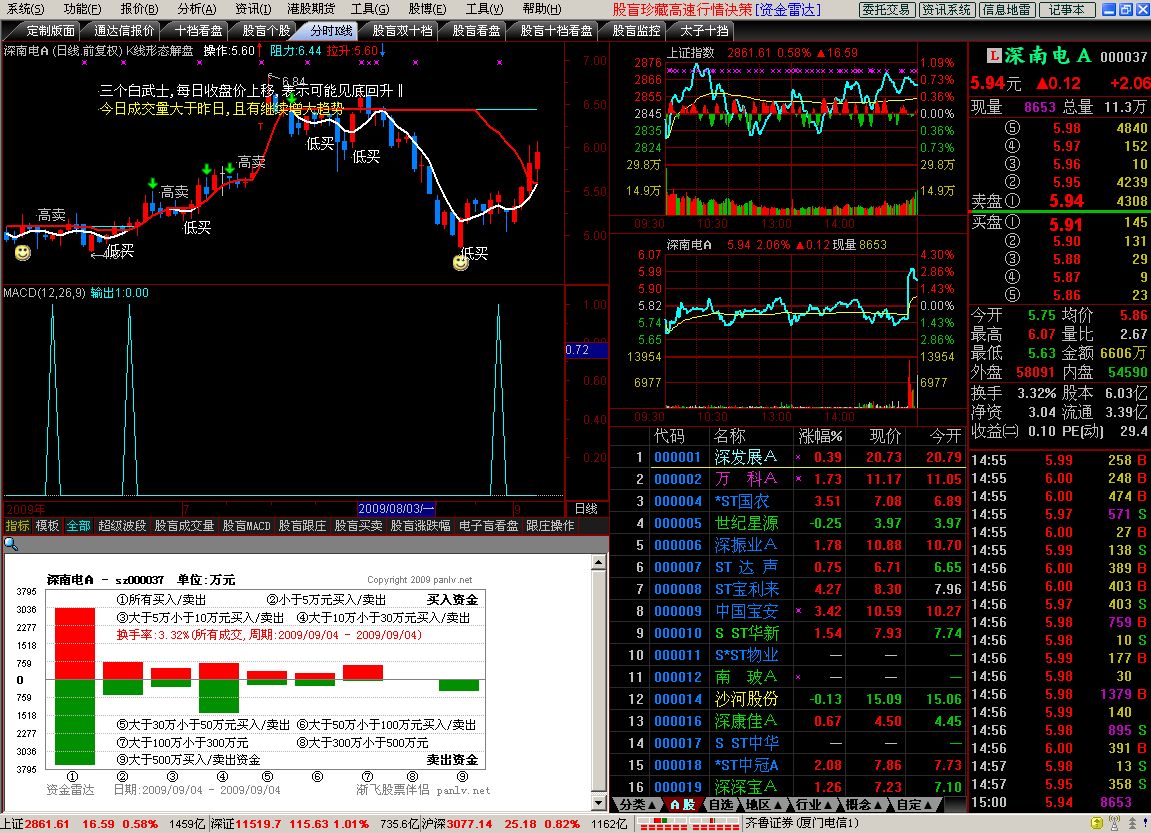Click the 日线 period button
The width and height of the screenshot is (1151, 833).
click(x=586, y=508)
